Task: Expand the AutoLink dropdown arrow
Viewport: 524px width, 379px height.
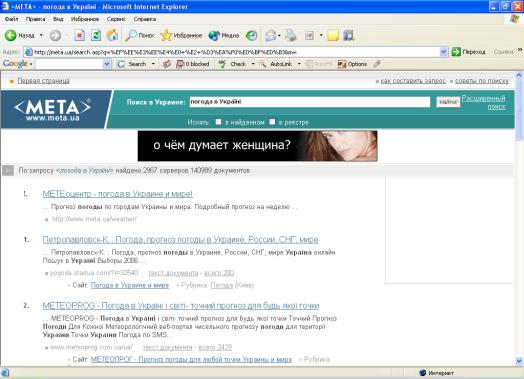Action: tap(299, 64)
